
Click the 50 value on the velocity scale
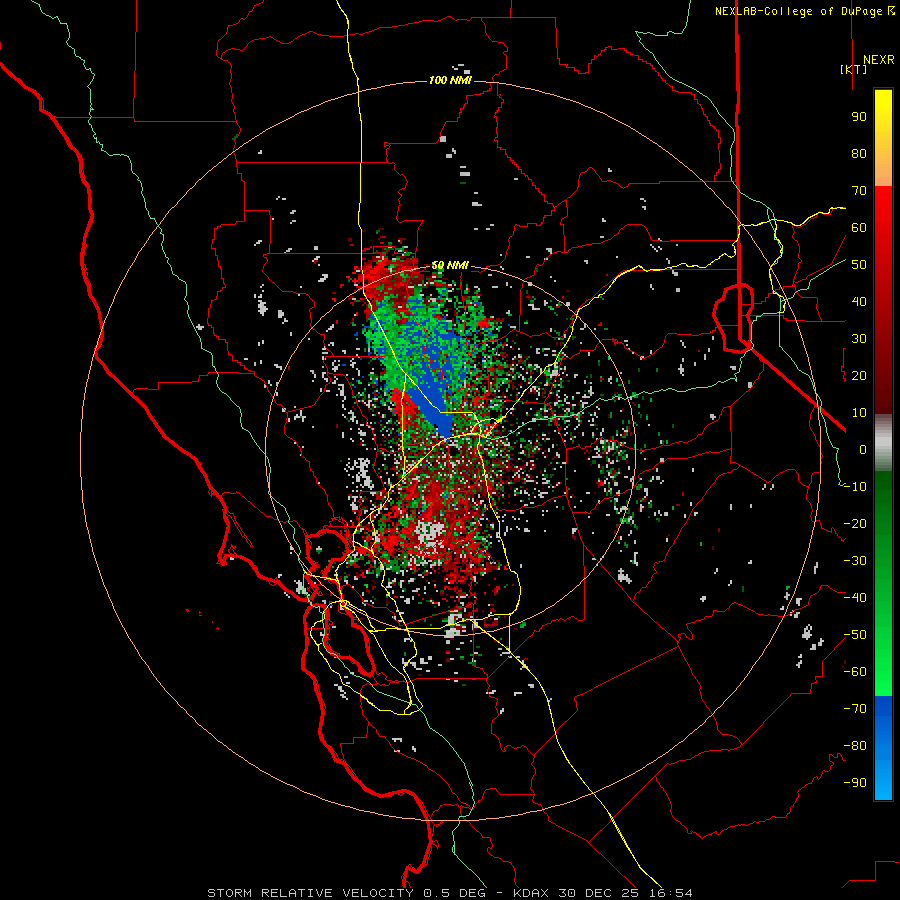click(x=859, y=265)
